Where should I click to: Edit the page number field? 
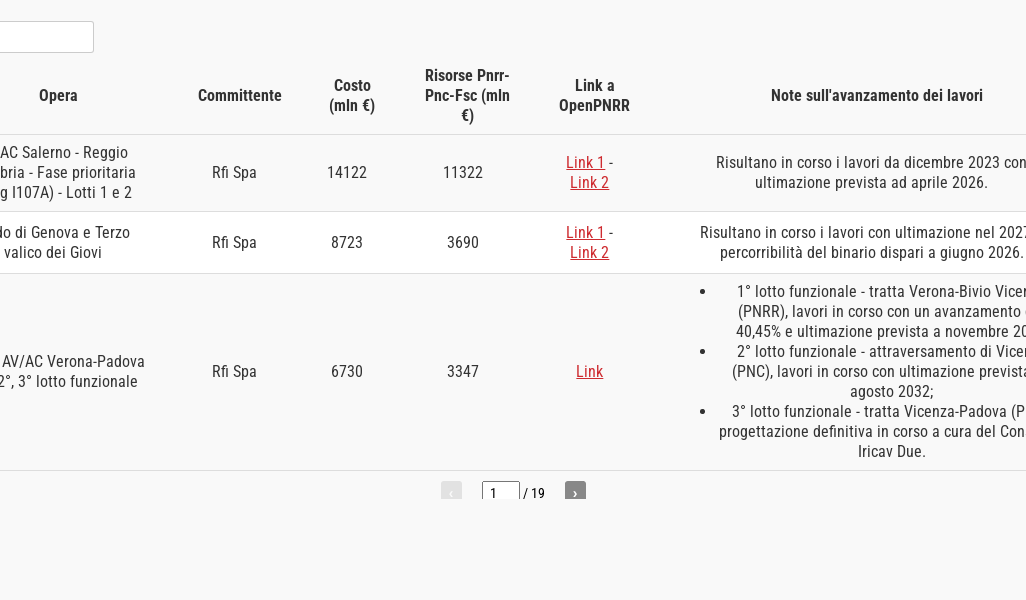pos(501,491)
